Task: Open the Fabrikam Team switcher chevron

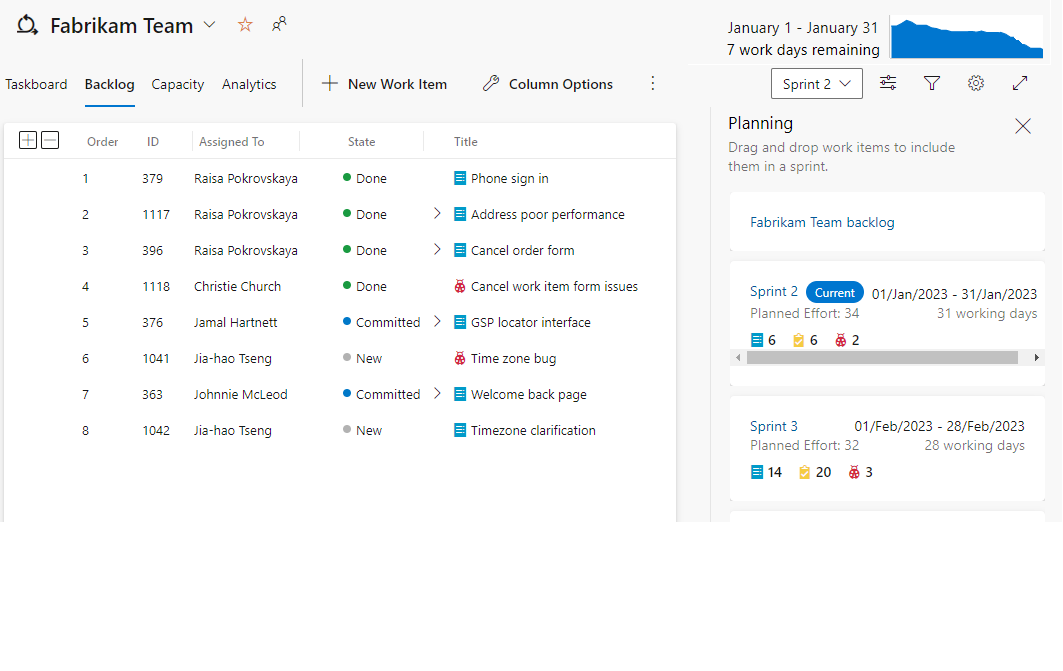Action: coord(208,25)
